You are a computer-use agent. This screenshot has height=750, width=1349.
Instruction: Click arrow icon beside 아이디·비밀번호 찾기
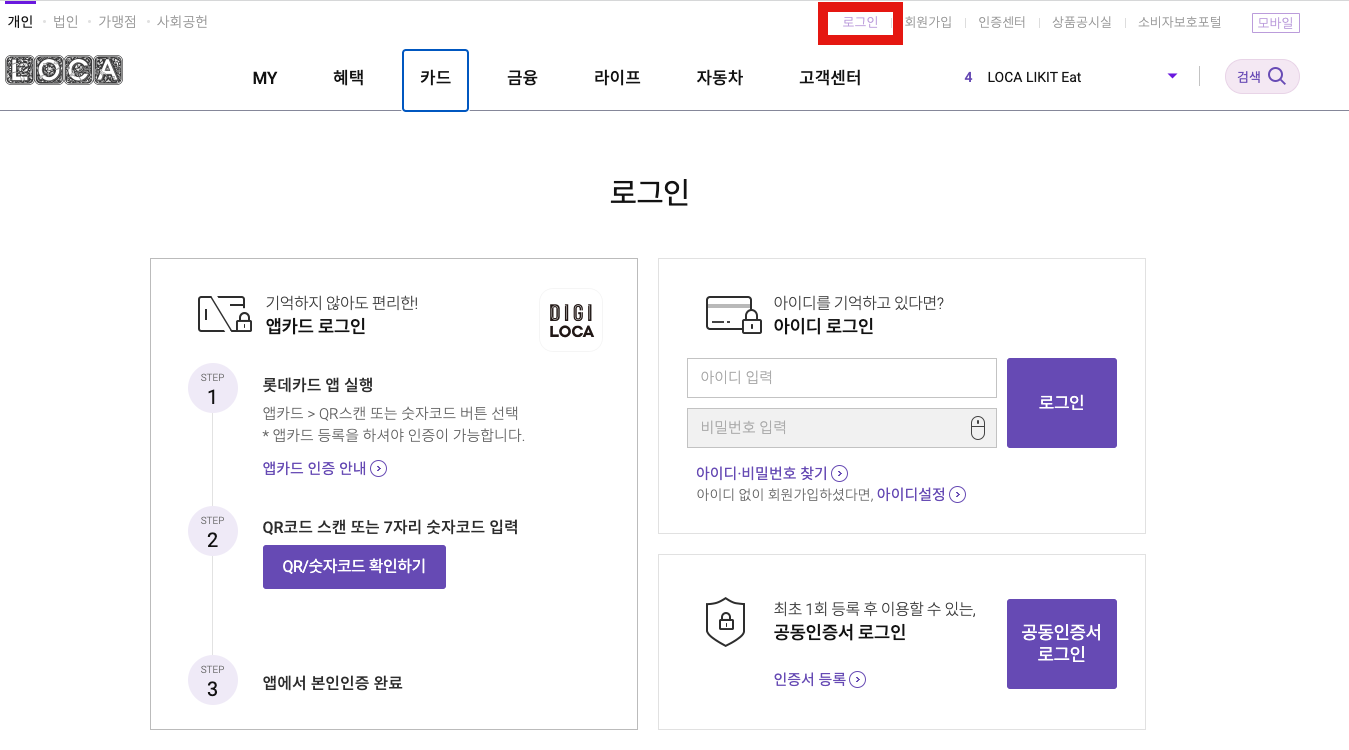point(840,473)
